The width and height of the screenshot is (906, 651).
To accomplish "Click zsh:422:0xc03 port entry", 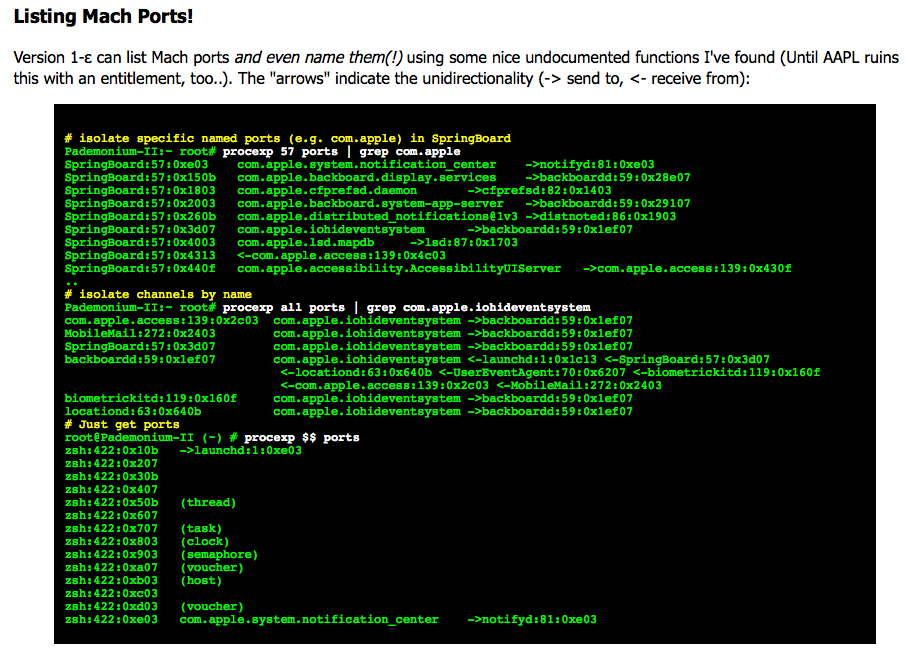I will pyautogui.click(x=111, y=593).
